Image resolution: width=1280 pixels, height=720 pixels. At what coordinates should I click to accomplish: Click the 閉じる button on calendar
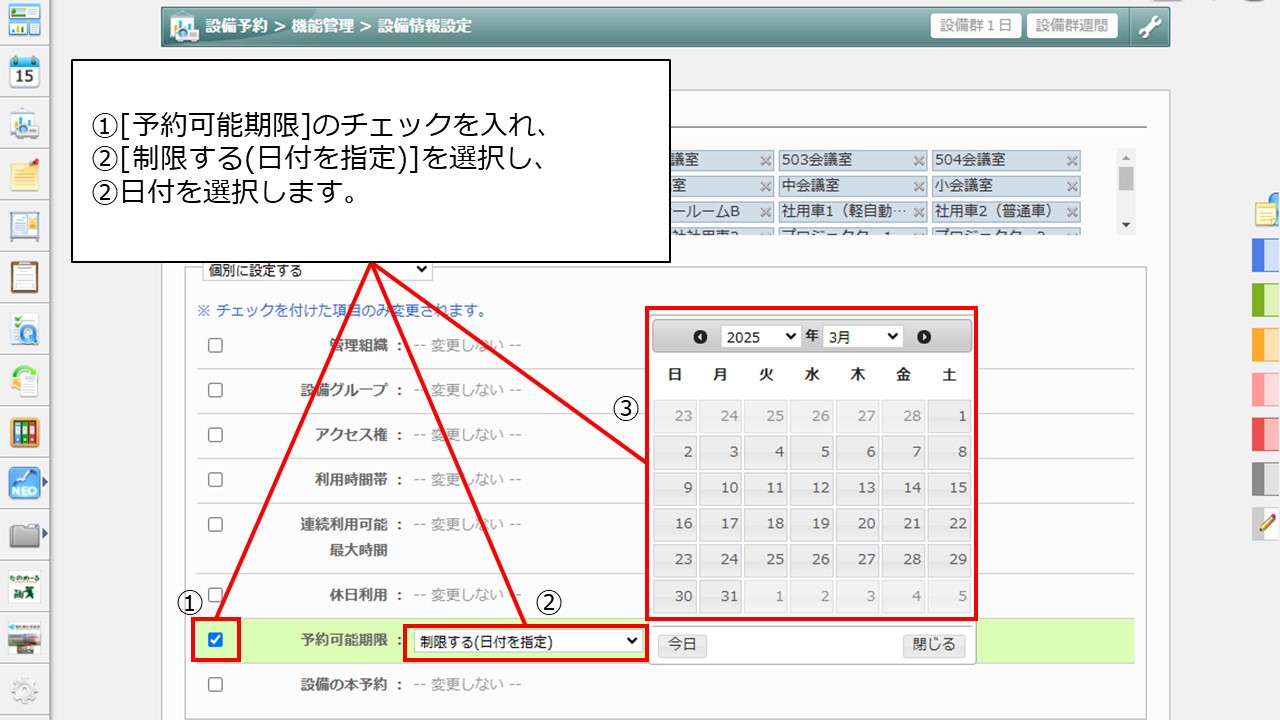(934, 645)
